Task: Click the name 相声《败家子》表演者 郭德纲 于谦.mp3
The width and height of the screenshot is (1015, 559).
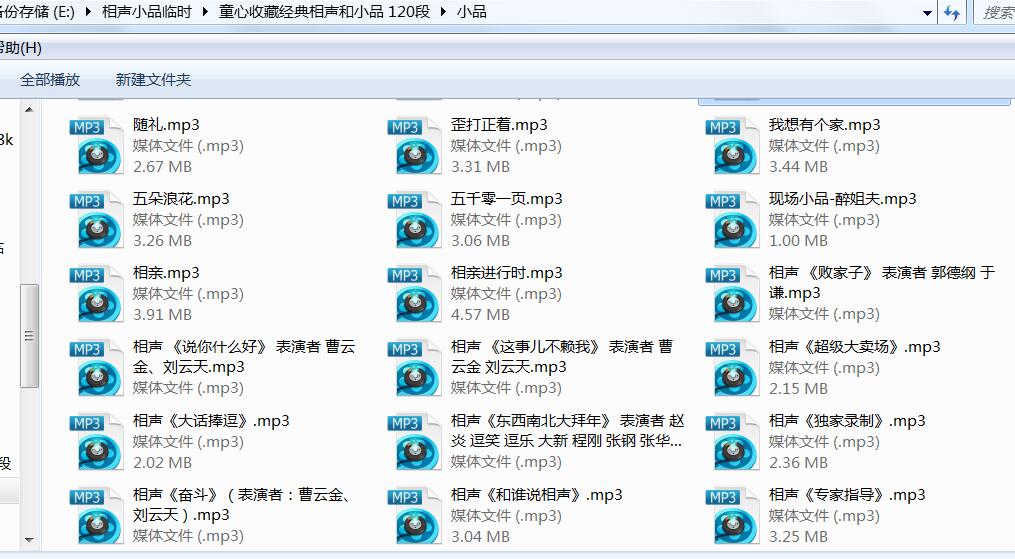Action: click(x=882, y=283)
